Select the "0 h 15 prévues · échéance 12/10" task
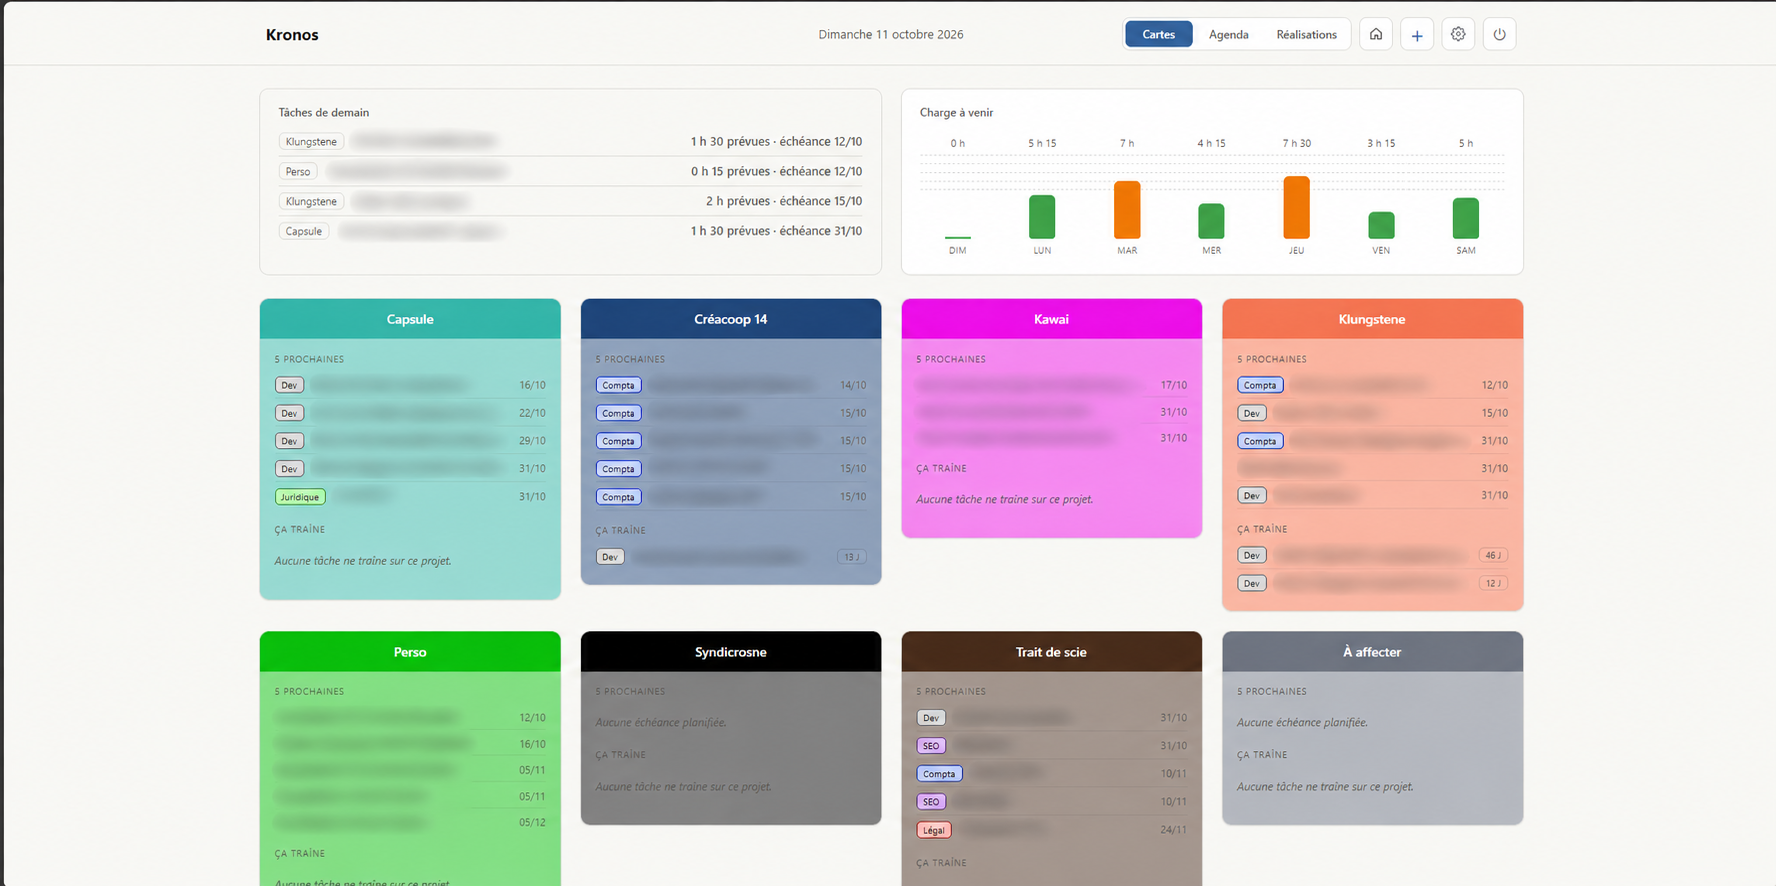 (x=570, y=171)
